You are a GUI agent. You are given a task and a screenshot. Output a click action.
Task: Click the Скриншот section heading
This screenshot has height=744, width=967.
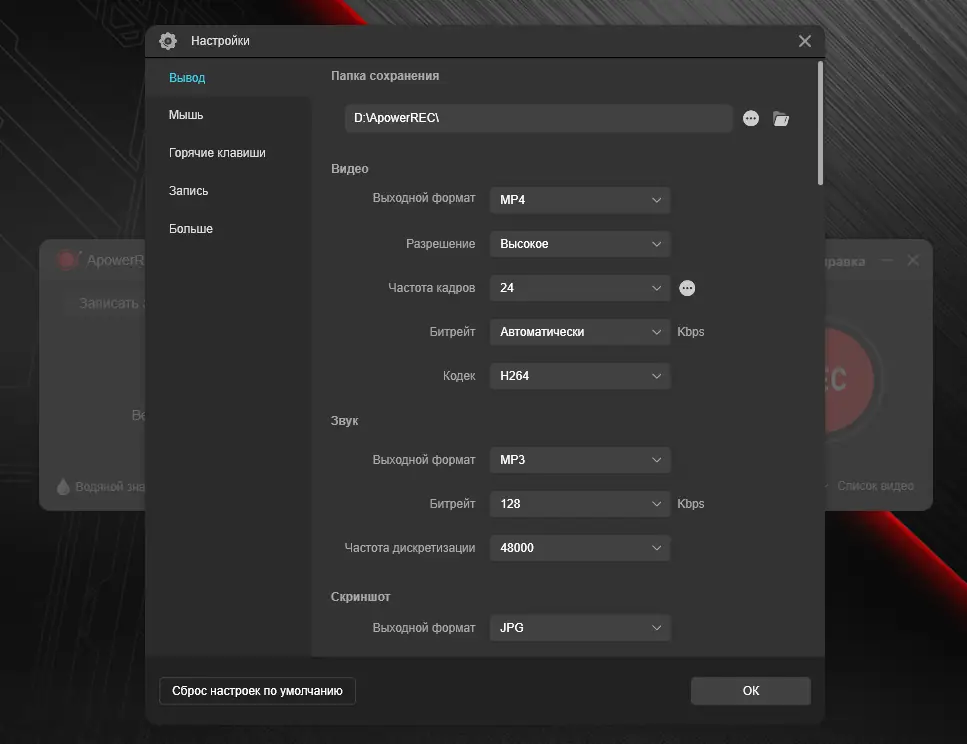(x=360, y=597)
